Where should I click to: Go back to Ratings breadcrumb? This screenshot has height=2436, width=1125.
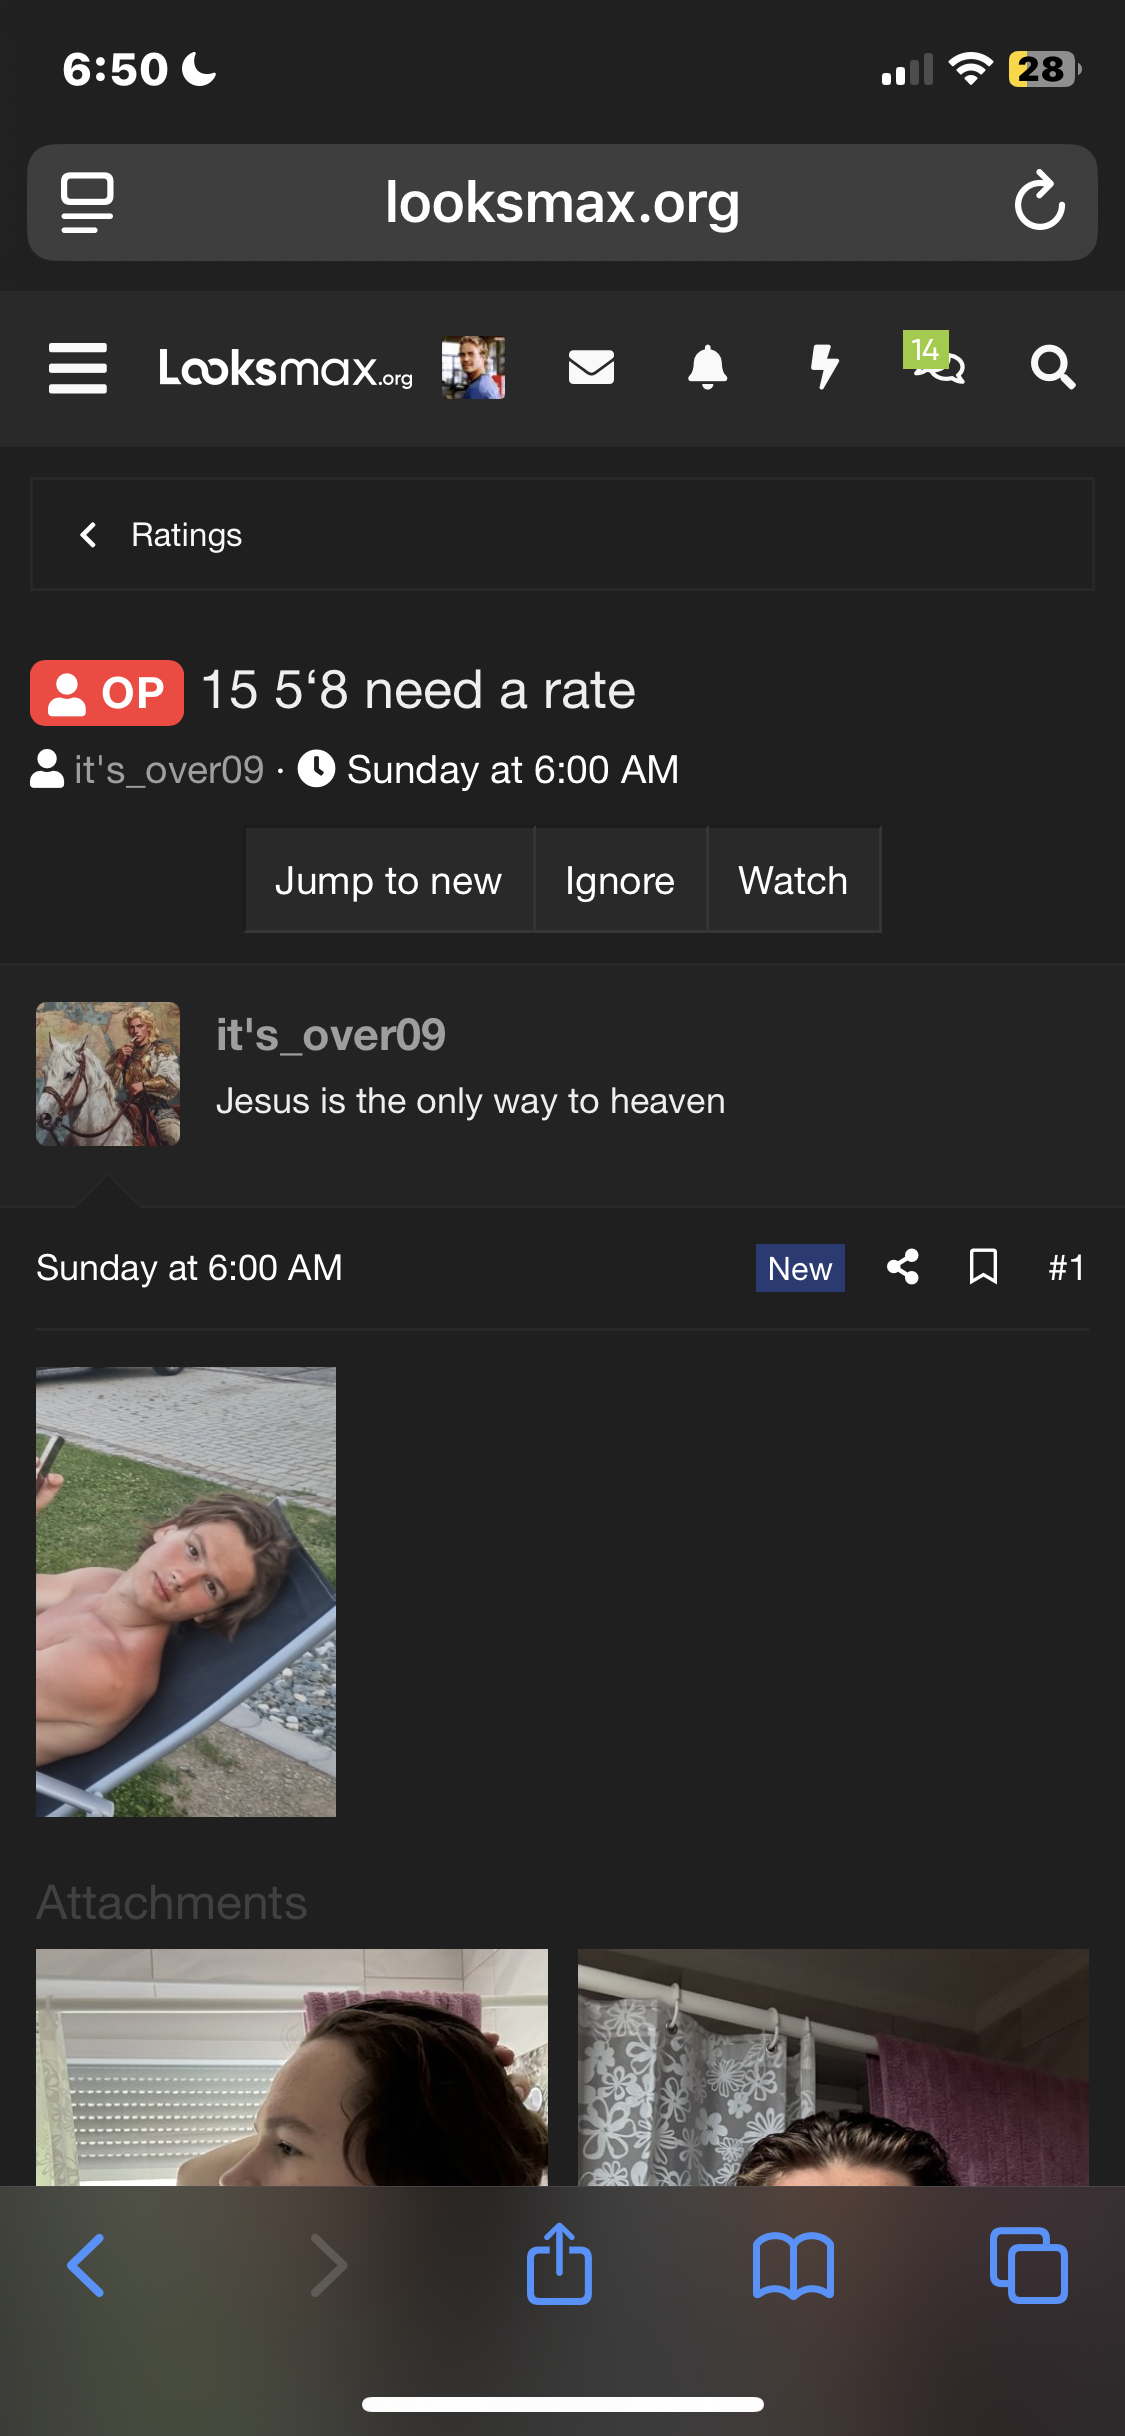(186, 535)
